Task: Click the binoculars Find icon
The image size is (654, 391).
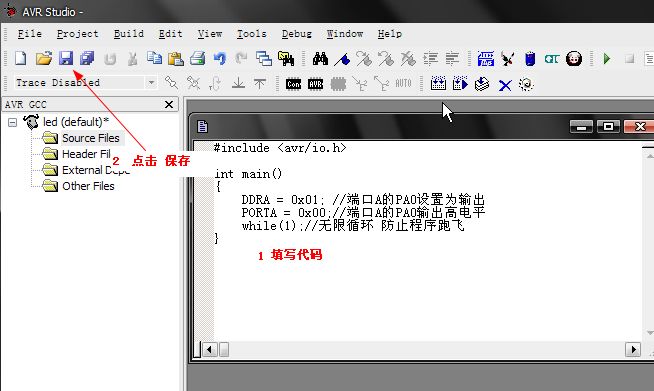Action: 320,59
